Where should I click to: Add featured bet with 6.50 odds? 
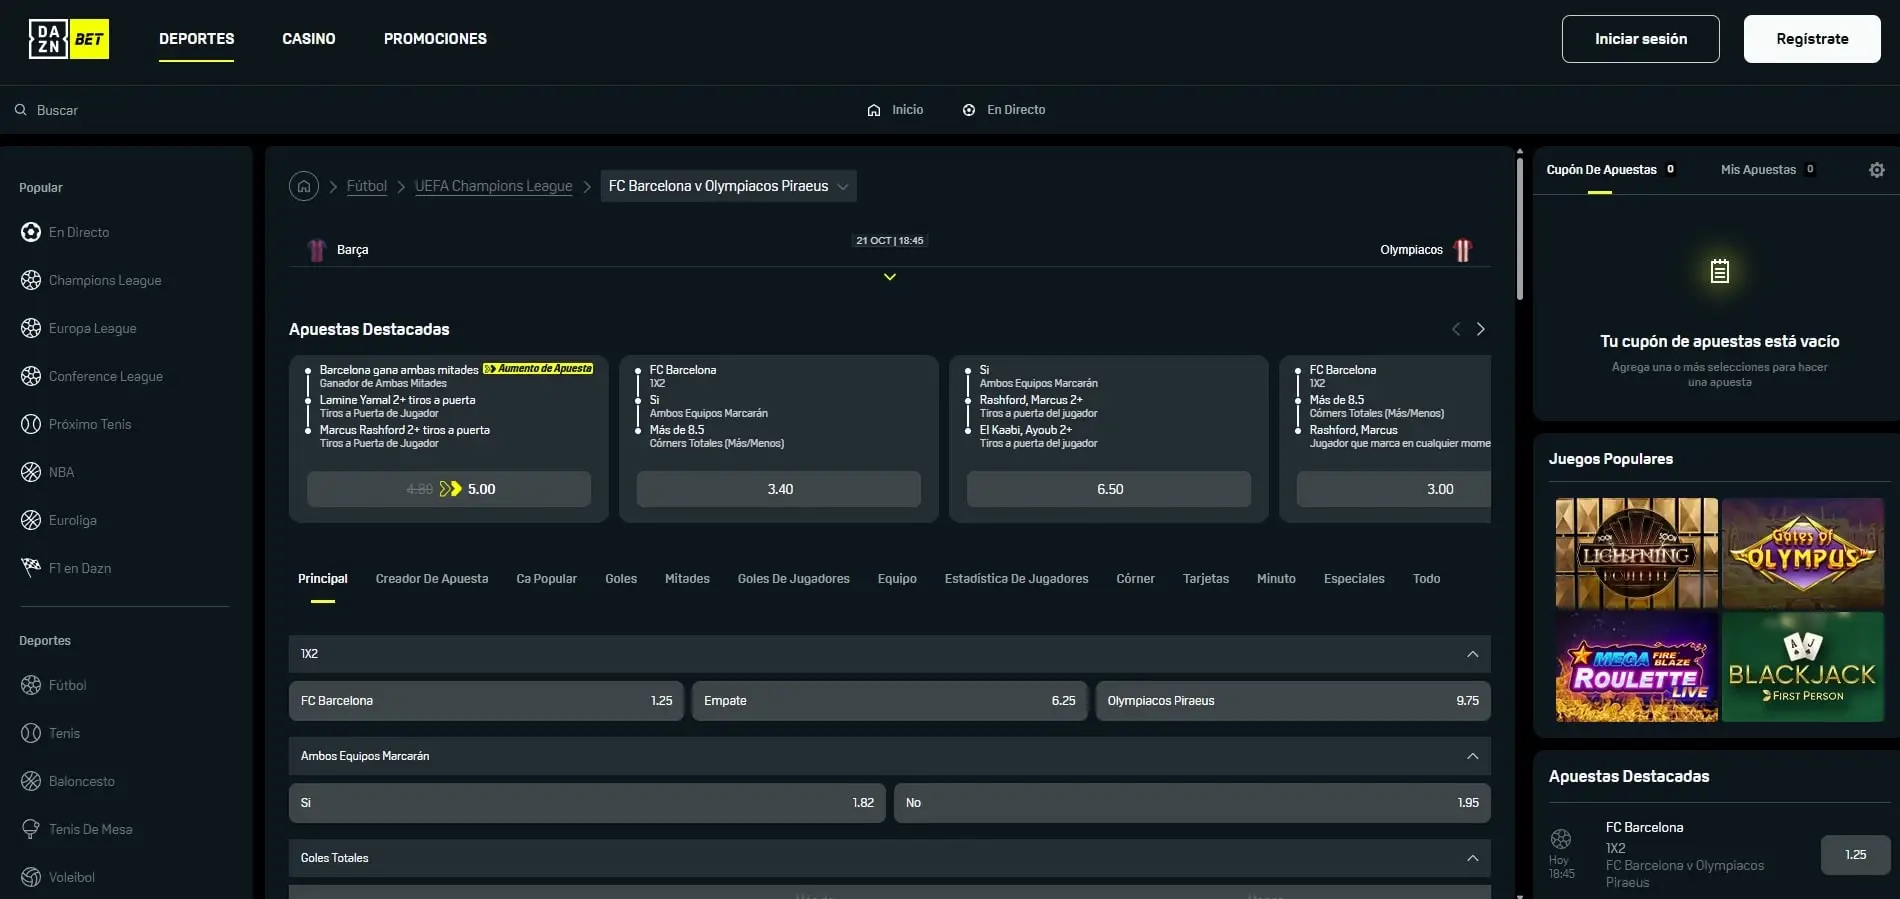[1109, 489]
